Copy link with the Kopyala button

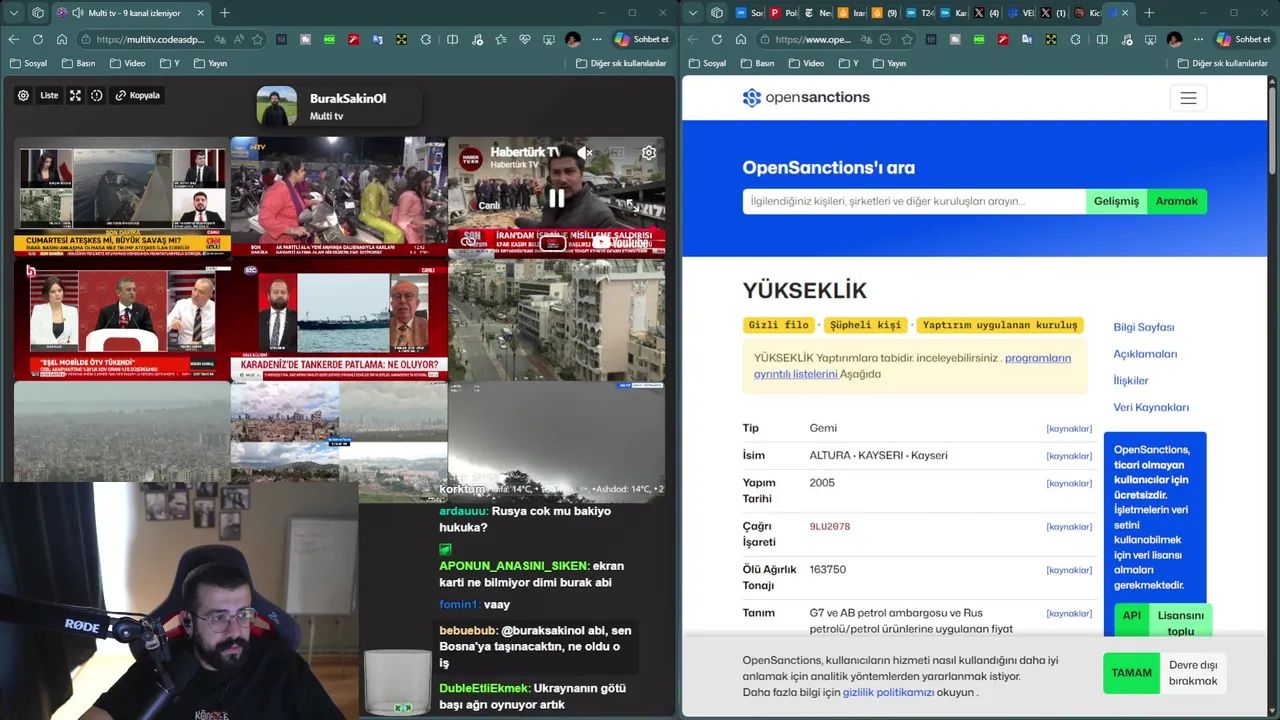(x=138, y=95)
